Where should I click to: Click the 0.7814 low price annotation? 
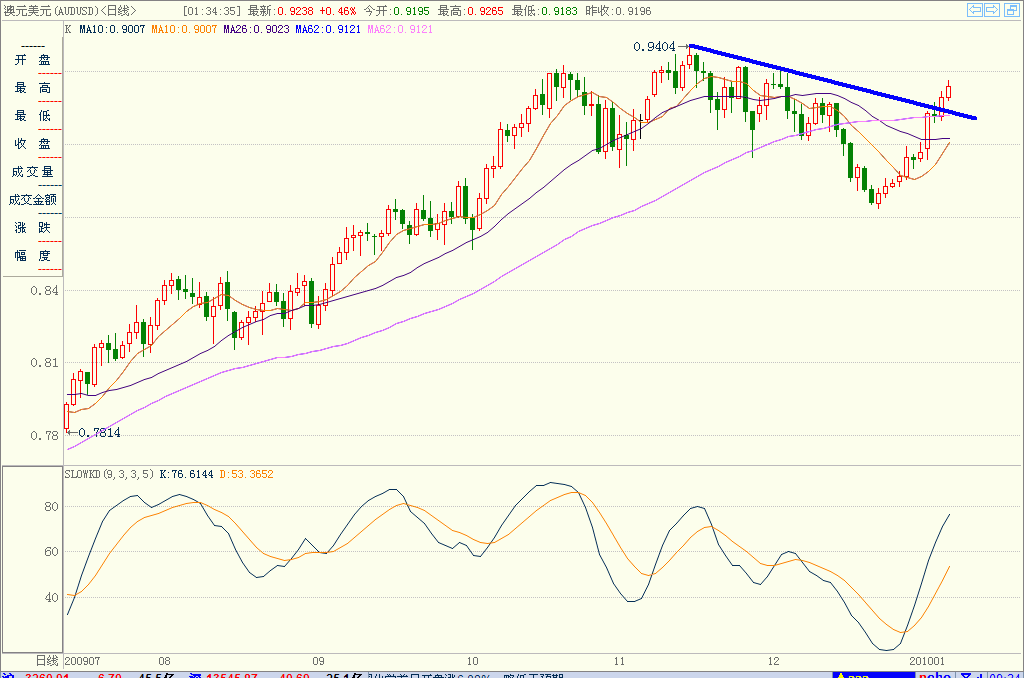click(99, 432)
